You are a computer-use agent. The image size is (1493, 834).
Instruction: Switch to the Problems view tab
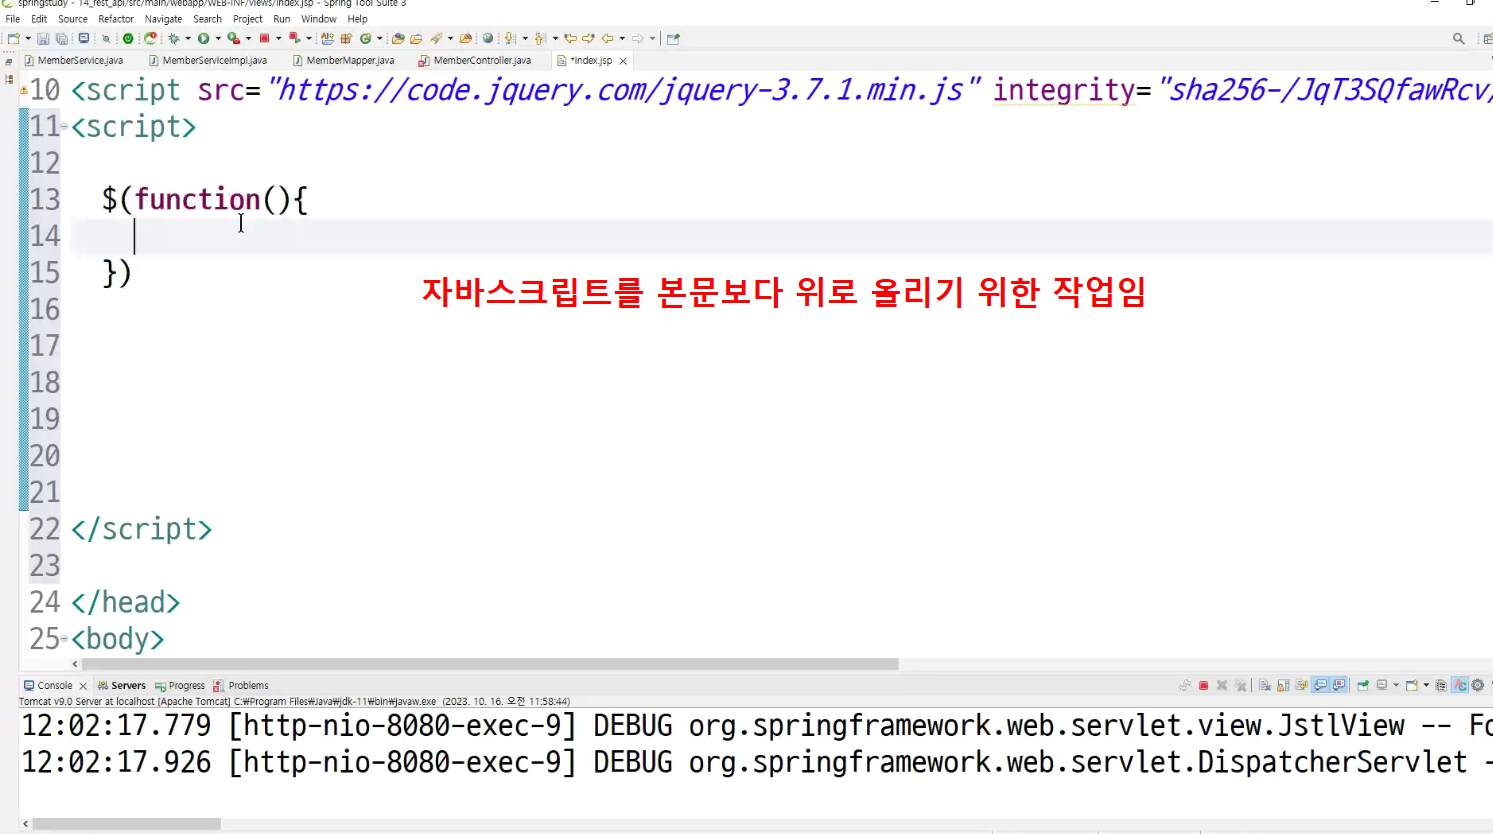point(241,685)
